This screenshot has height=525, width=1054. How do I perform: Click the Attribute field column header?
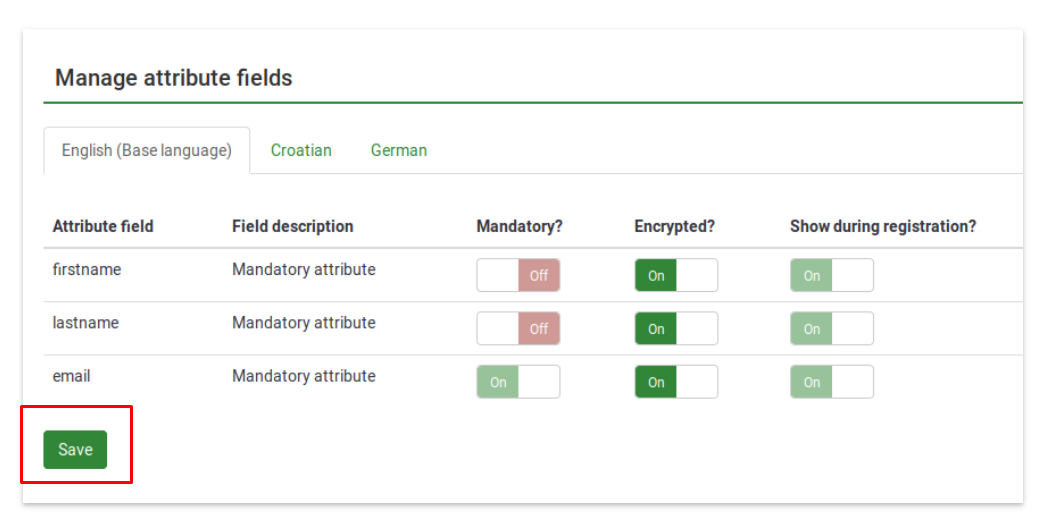click(x=103, y=226)
